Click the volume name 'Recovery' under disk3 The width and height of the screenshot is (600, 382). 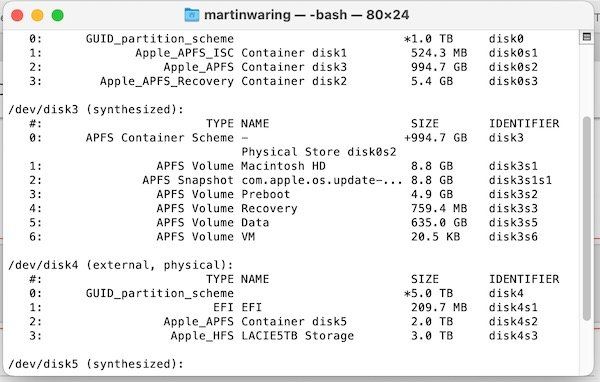[x=269, y=209]
